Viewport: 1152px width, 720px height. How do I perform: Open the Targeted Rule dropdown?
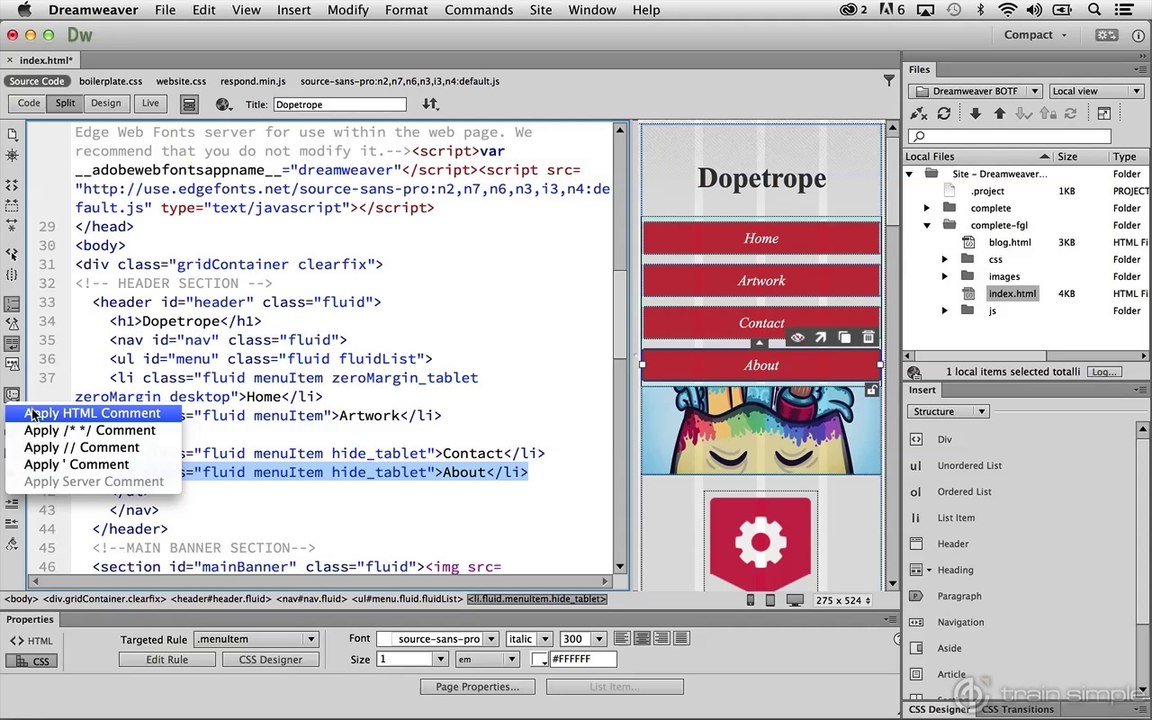[256, 639]
